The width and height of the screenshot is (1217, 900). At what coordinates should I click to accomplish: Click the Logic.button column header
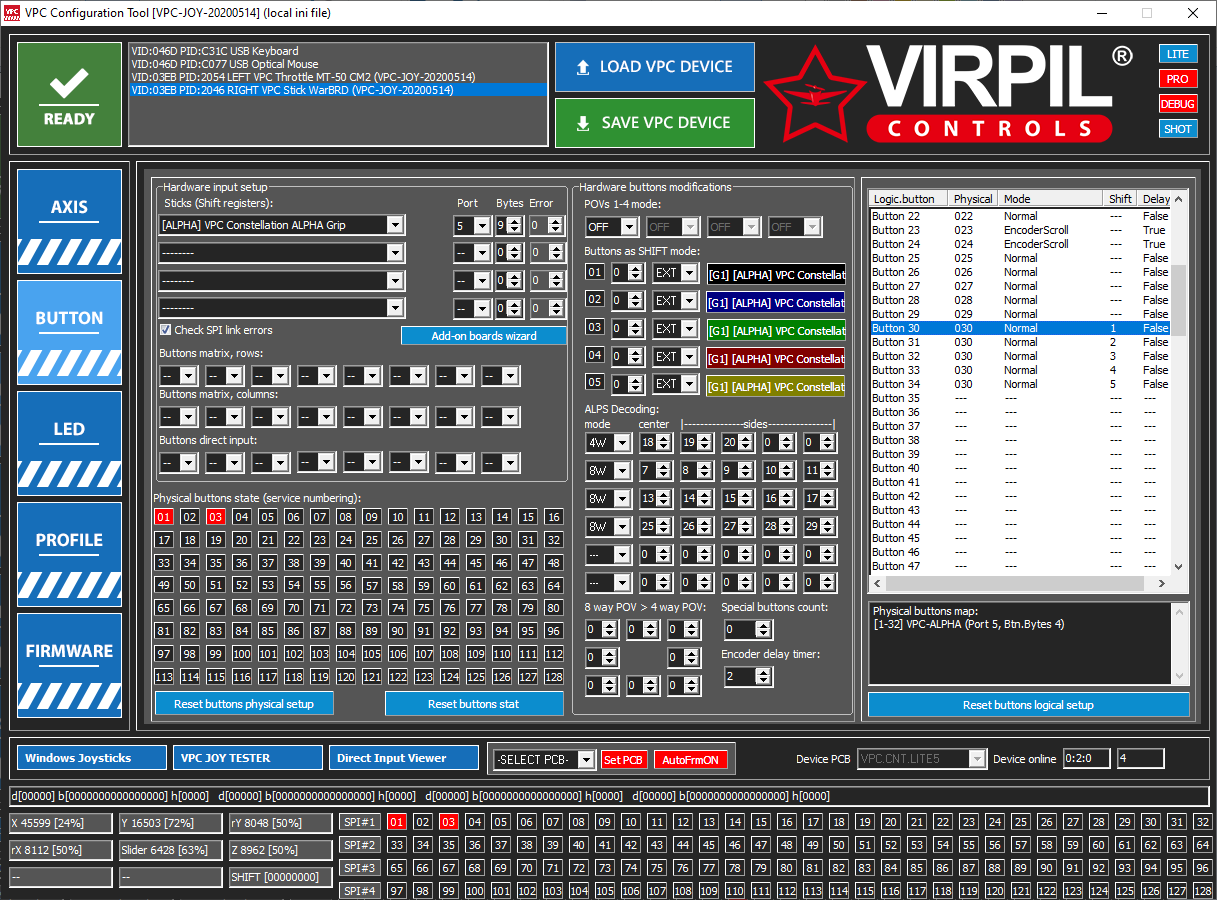909,199
